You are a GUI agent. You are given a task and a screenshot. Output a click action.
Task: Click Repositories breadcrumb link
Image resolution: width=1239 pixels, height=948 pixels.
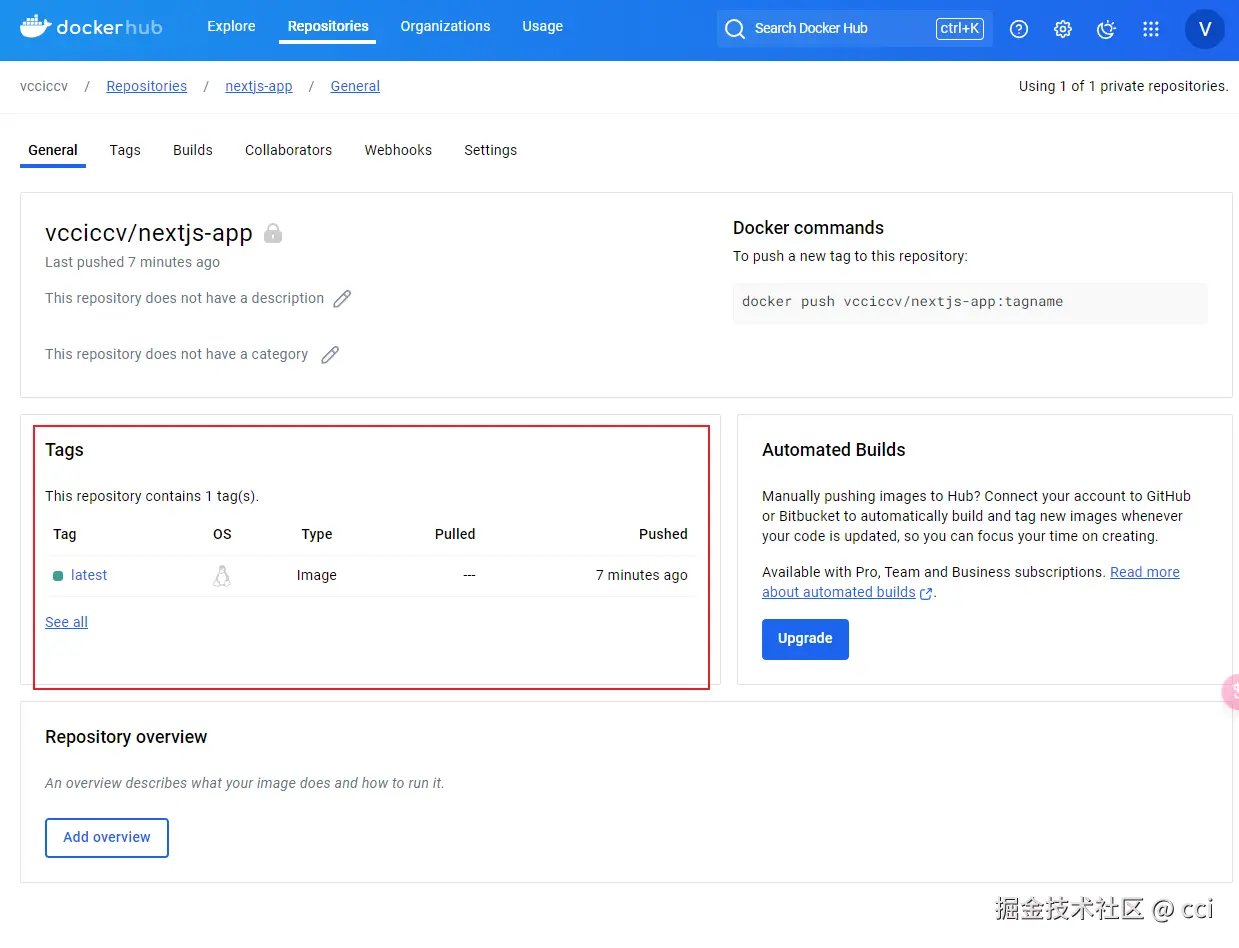pyautogui.click(x=147, y=86)
